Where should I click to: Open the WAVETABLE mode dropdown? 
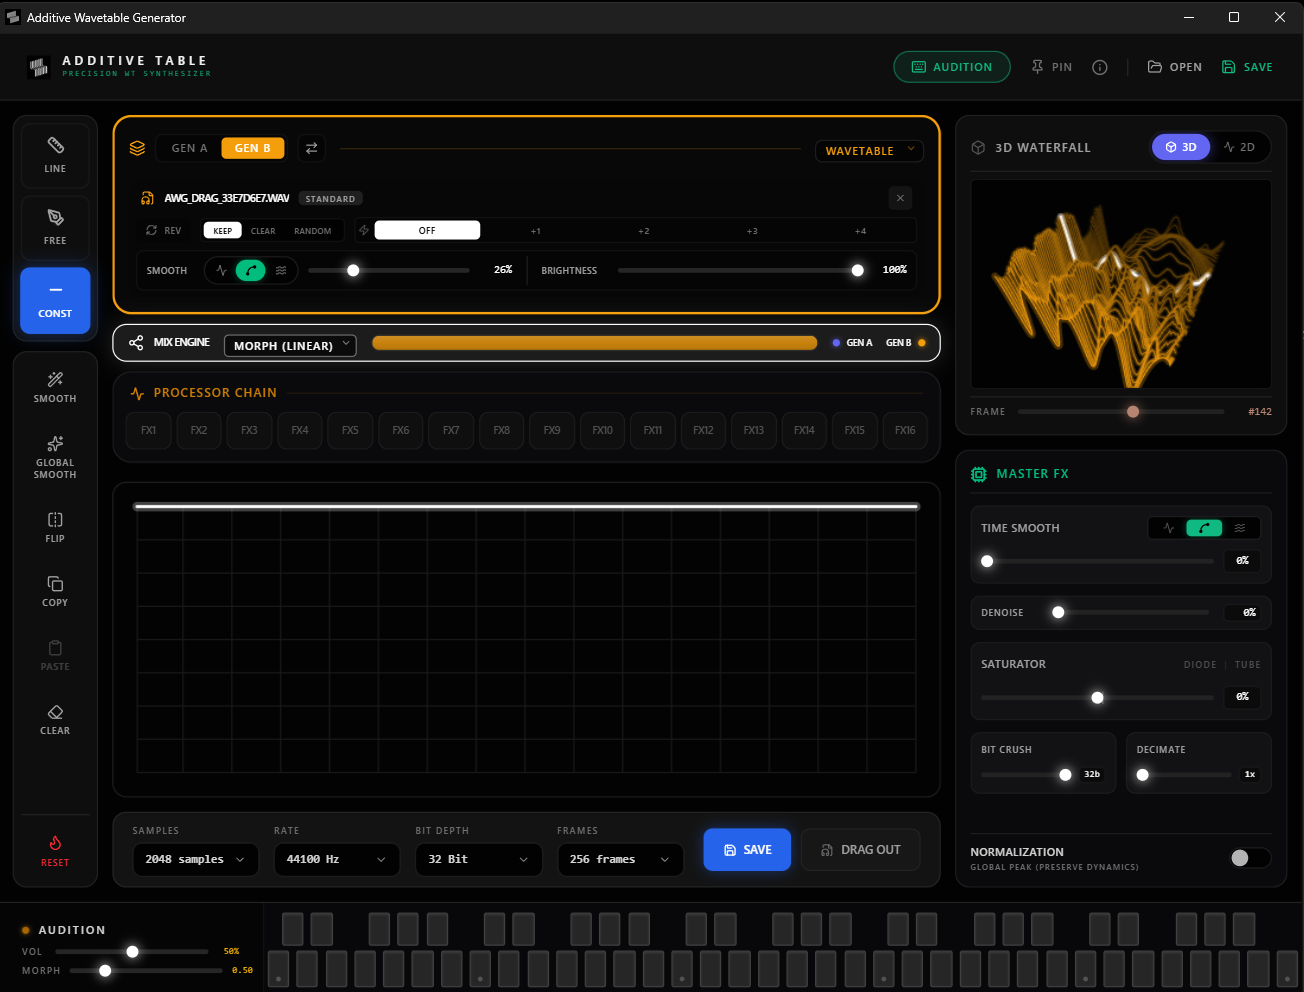pos(869,150)
